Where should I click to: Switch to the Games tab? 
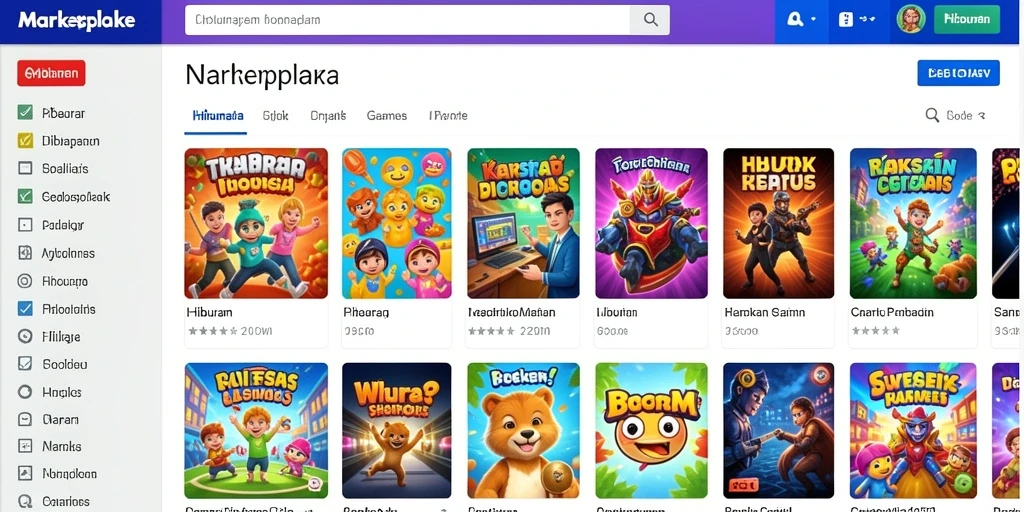click(x=387, y=116)
